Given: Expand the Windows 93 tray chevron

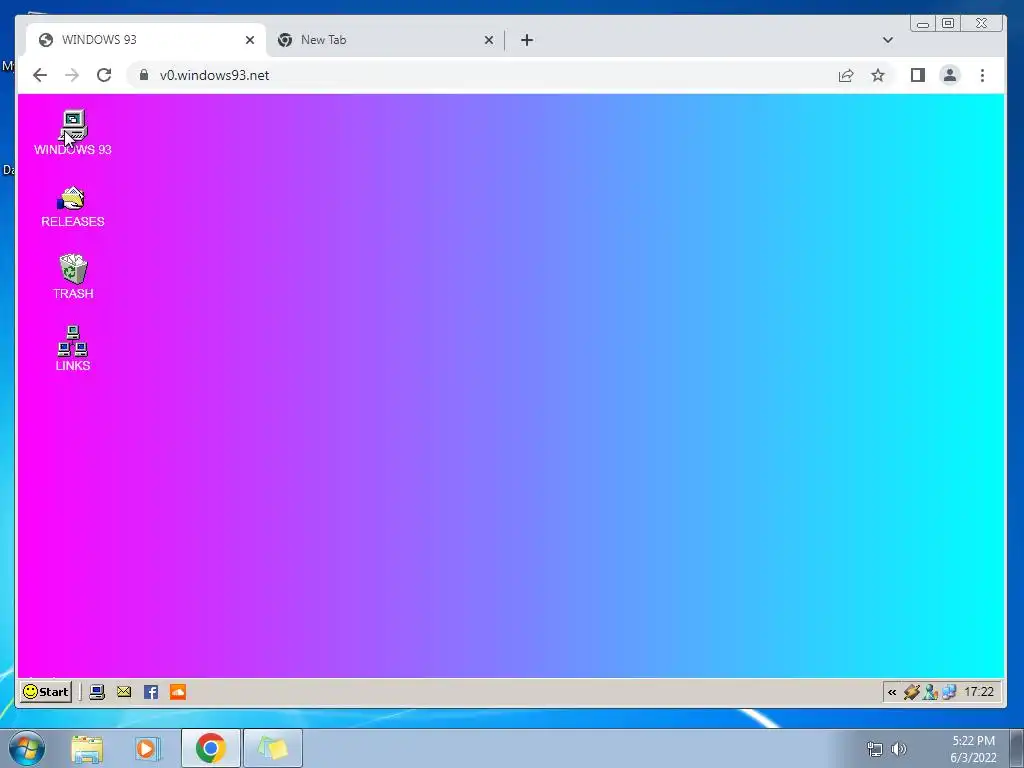Looking at the screenshot, I should [892, 692].
